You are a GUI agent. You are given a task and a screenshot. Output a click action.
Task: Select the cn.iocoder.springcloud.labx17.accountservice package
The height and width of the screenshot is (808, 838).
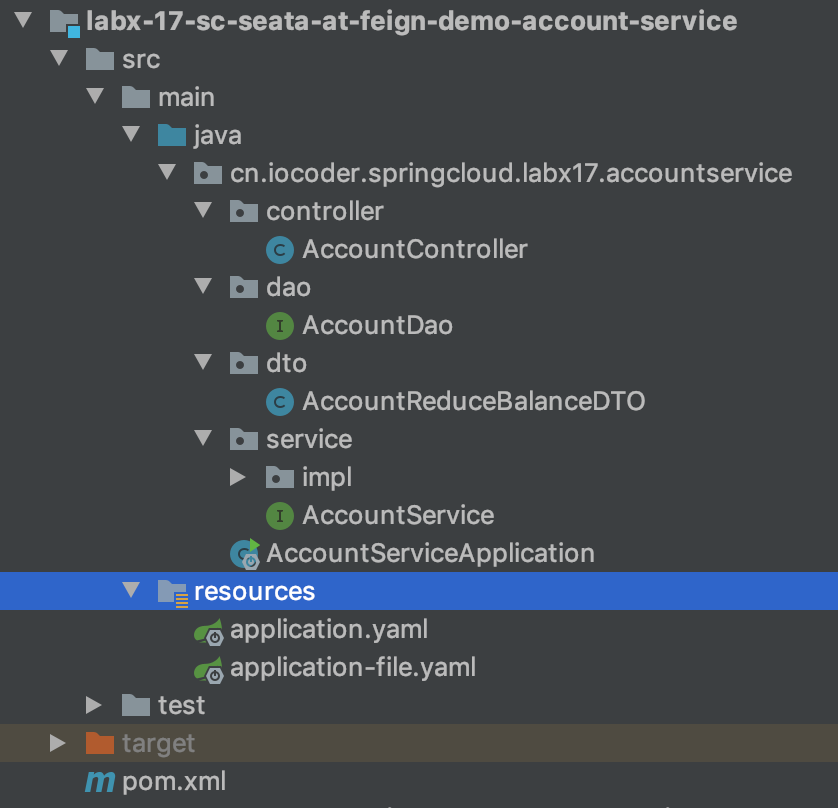point(510,173)
